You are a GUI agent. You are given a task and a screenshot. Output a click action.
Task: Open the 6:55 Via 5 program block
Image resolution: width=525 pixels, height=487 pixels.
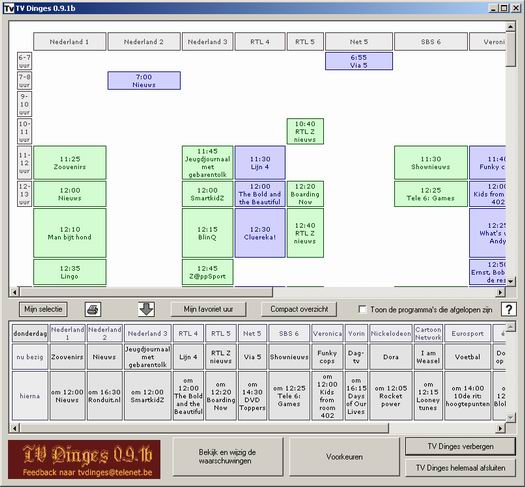point(359,61)
